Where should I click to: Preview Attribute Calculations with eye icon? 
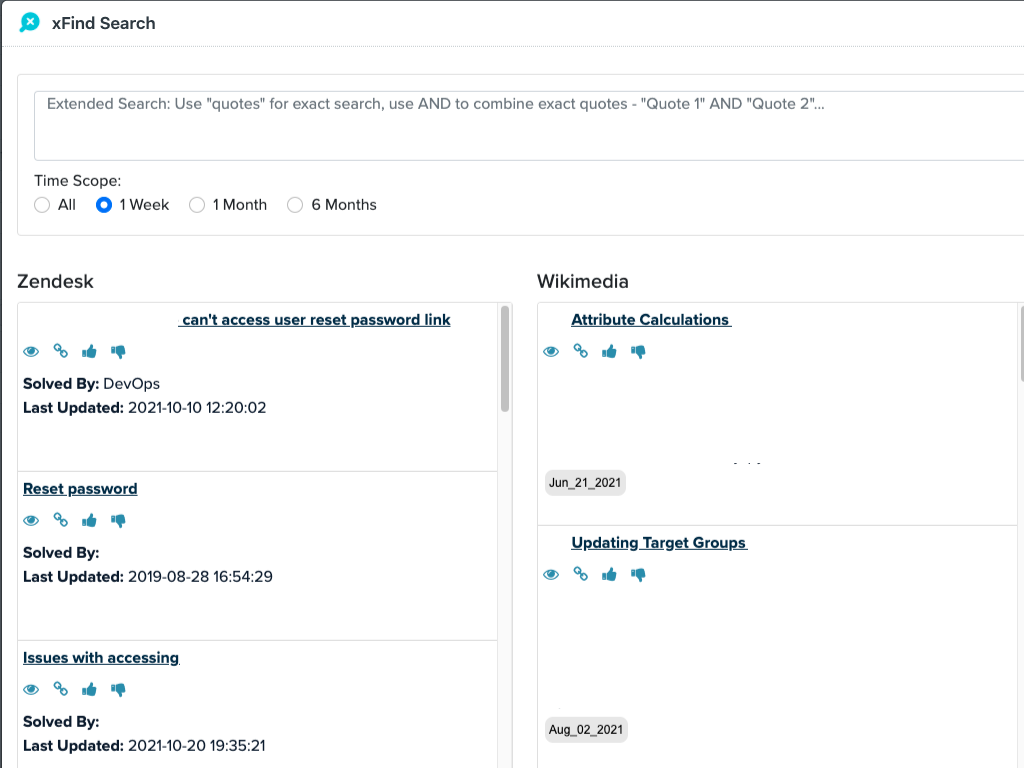pos(551,352)
